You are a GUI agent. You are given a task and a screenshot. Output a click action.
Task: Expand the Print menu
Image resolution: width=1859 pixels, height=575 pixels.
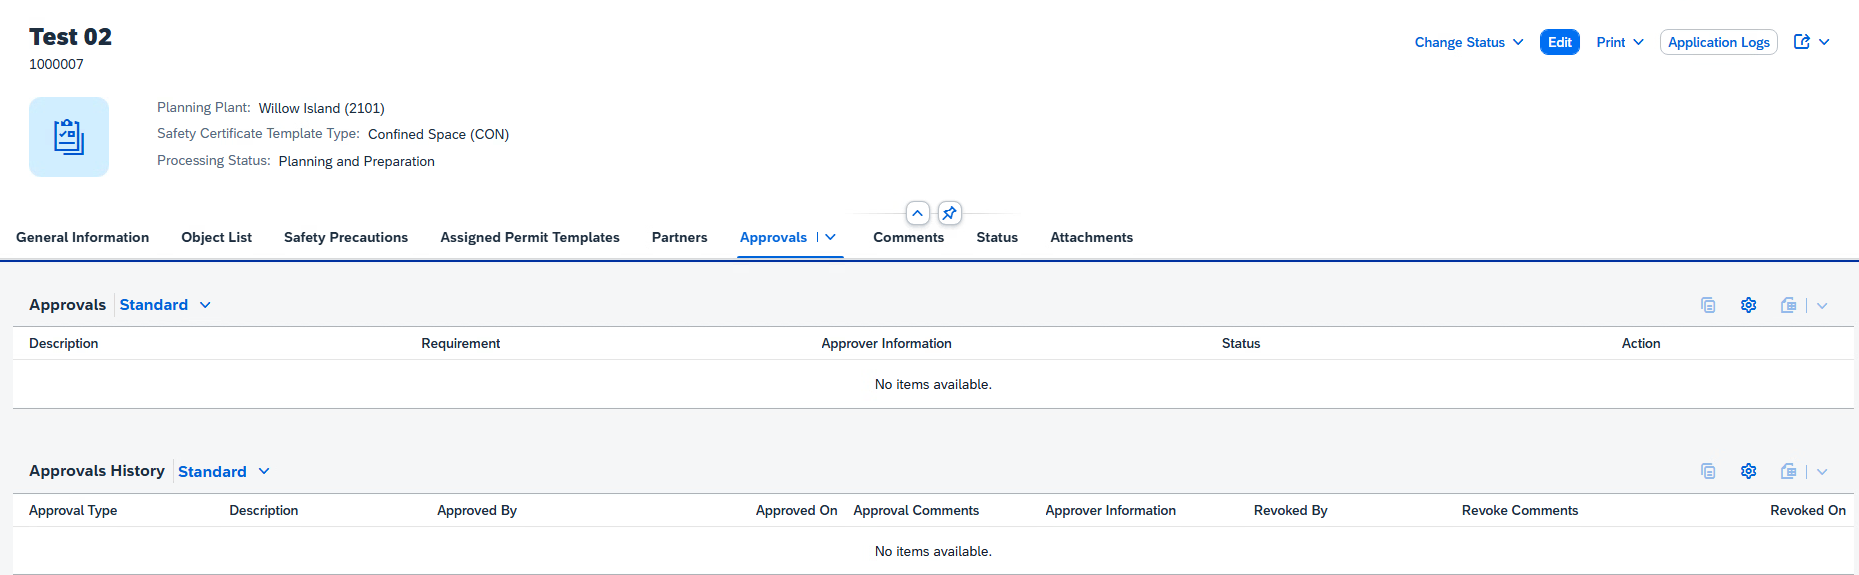[x=1619, y=42]
